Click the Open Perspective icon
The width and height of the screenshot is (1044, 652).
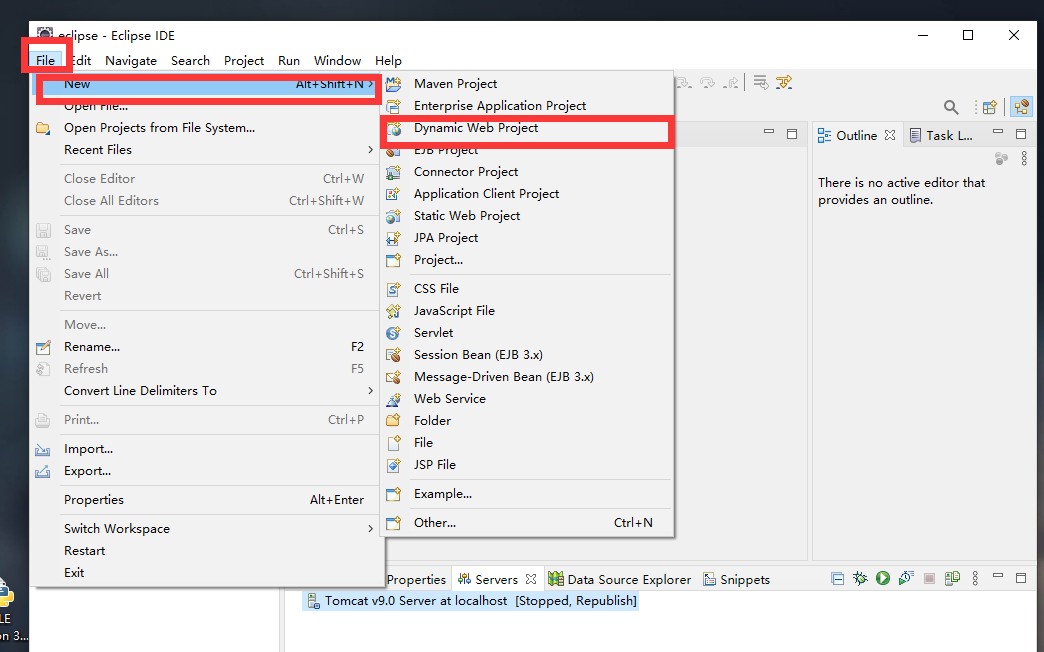(x=989, y=107)
